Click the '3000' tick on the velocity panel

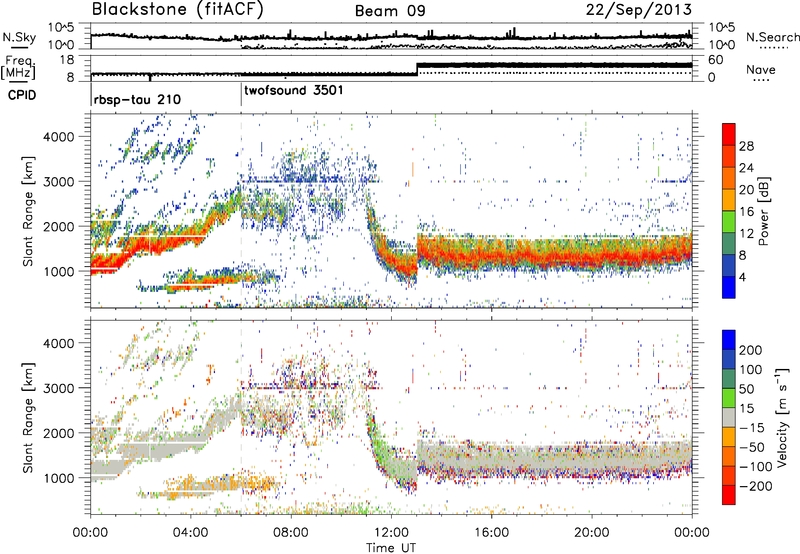(58, 388)
